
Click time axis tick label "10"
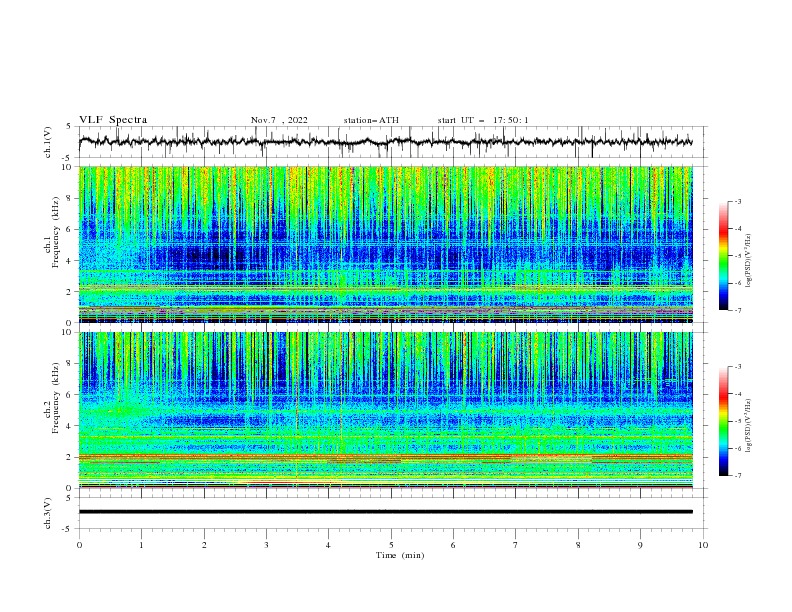(x=703, y=545)
